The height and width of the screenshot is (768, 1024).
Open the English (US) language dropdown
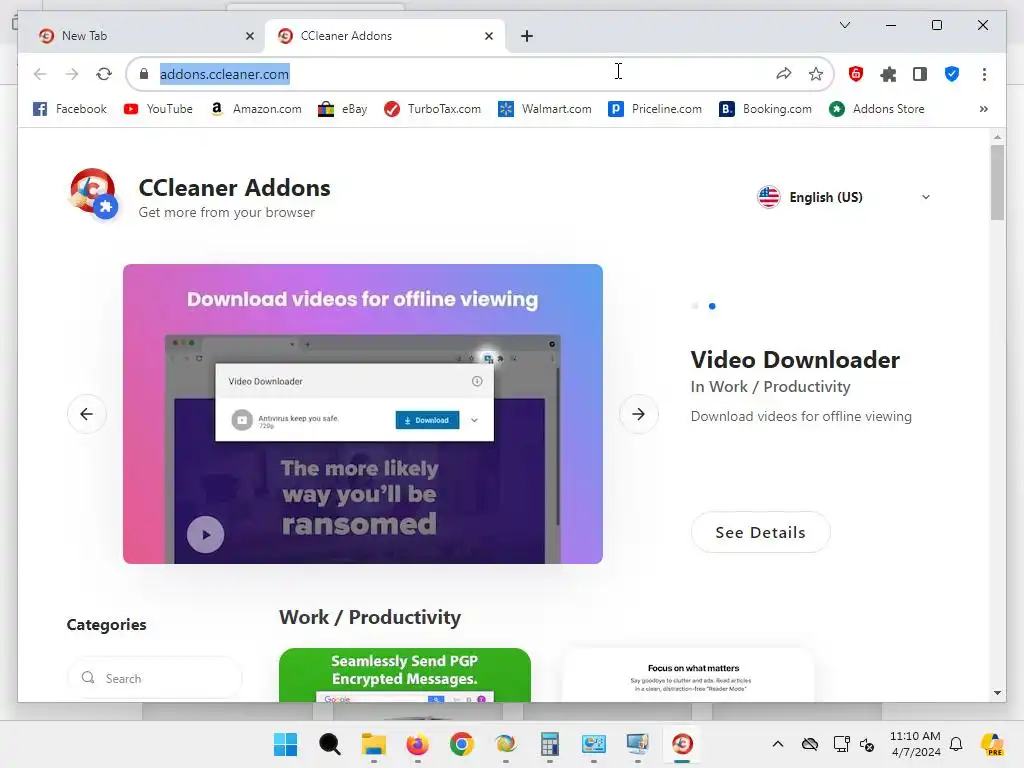[x=844, y=197]
